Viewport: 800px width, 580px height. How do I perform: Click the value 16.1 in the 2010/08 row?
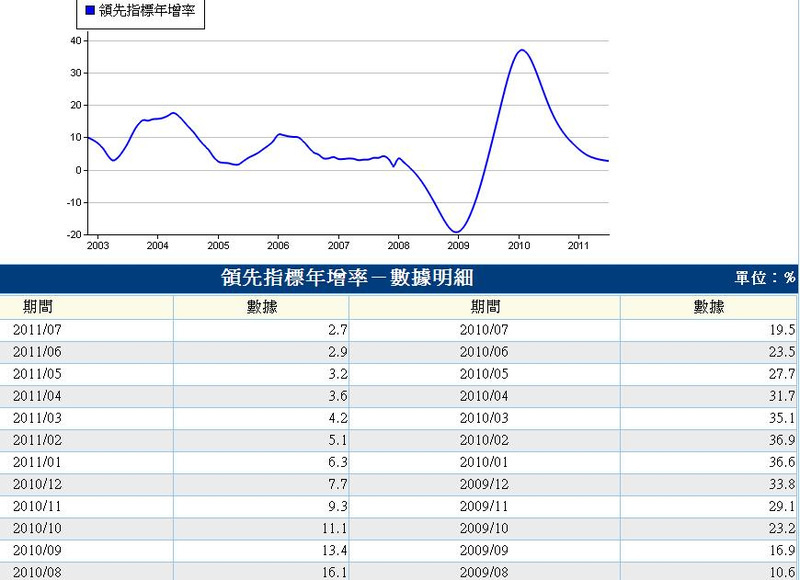pyautogui.click(x=334, y=572)
